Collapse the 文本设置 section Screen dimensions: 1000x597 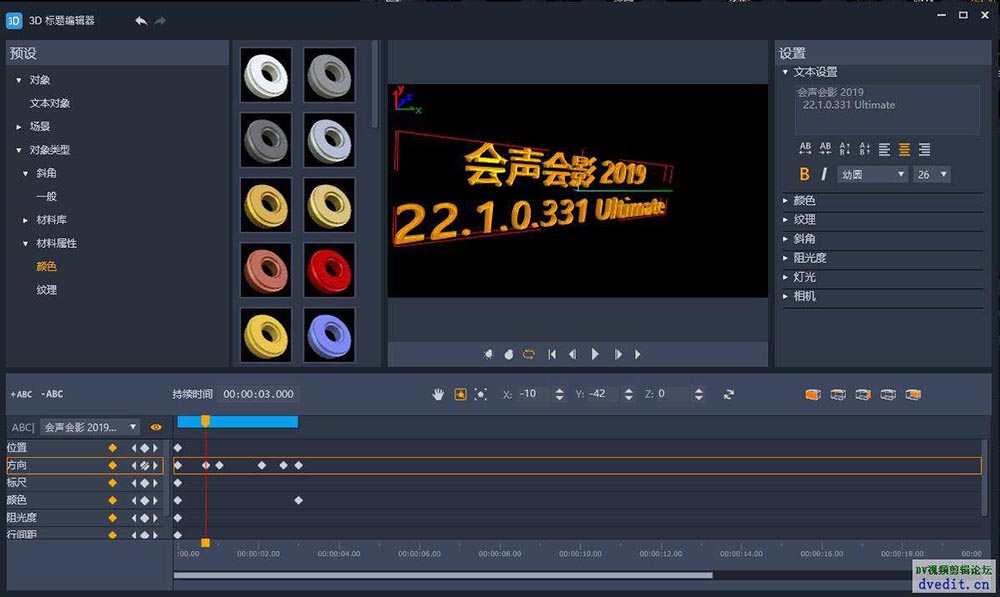[785, 72]
